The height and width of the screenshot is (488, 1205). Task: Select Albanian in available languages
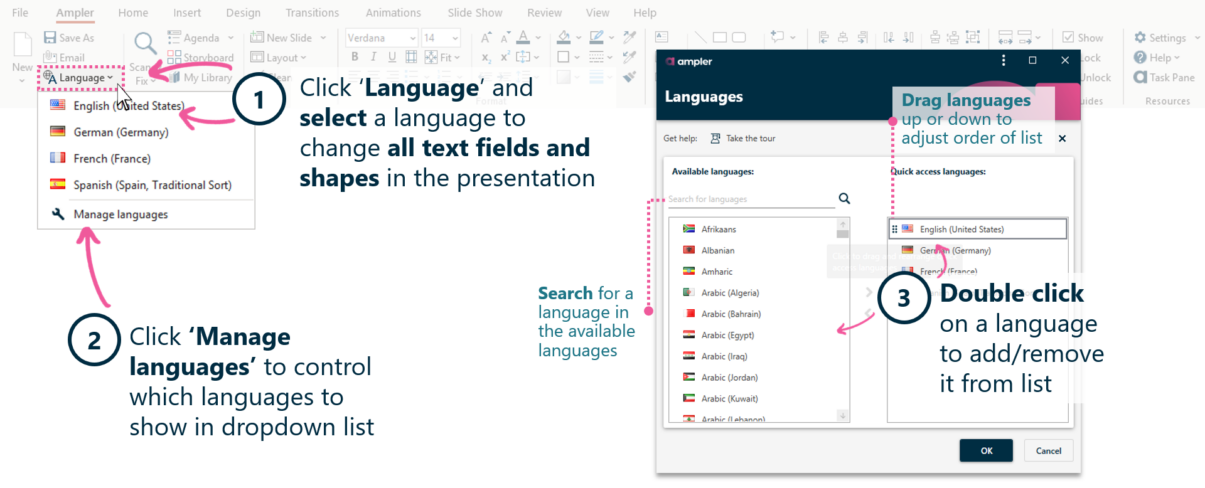pos(752,250)
